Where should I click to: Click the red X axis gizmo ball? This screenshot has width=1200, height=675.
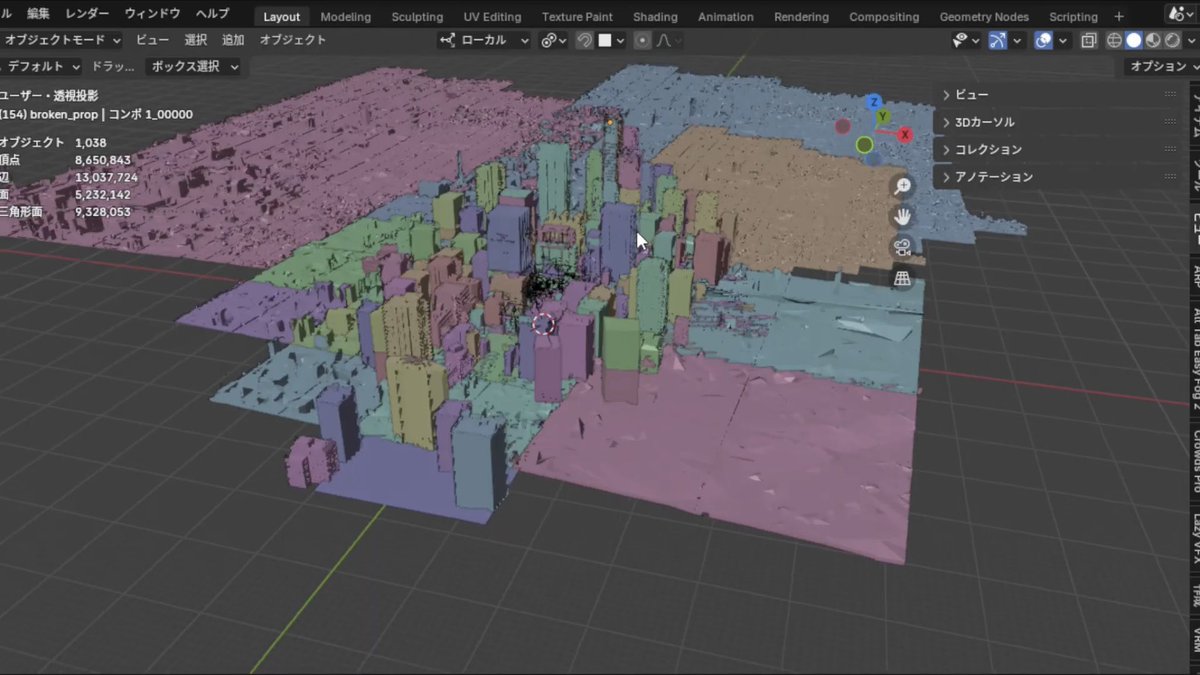coord(904,134)
